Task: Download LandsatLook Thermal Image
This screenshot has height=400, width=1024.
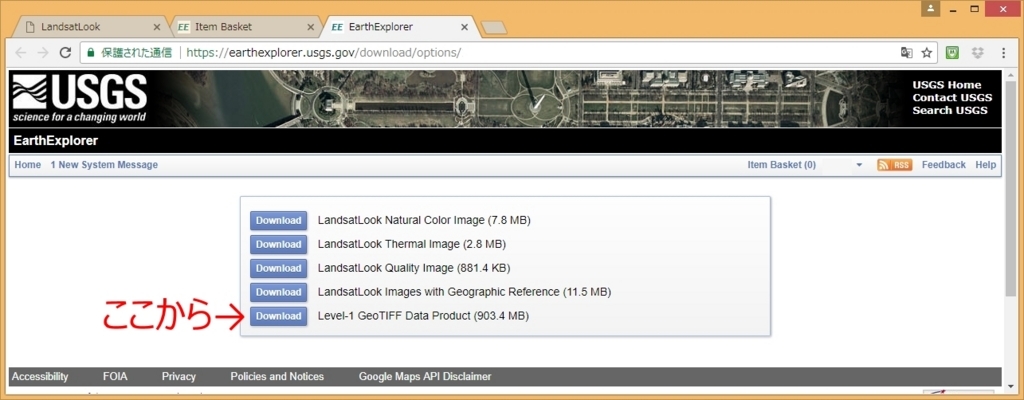Action: [279, 244]
